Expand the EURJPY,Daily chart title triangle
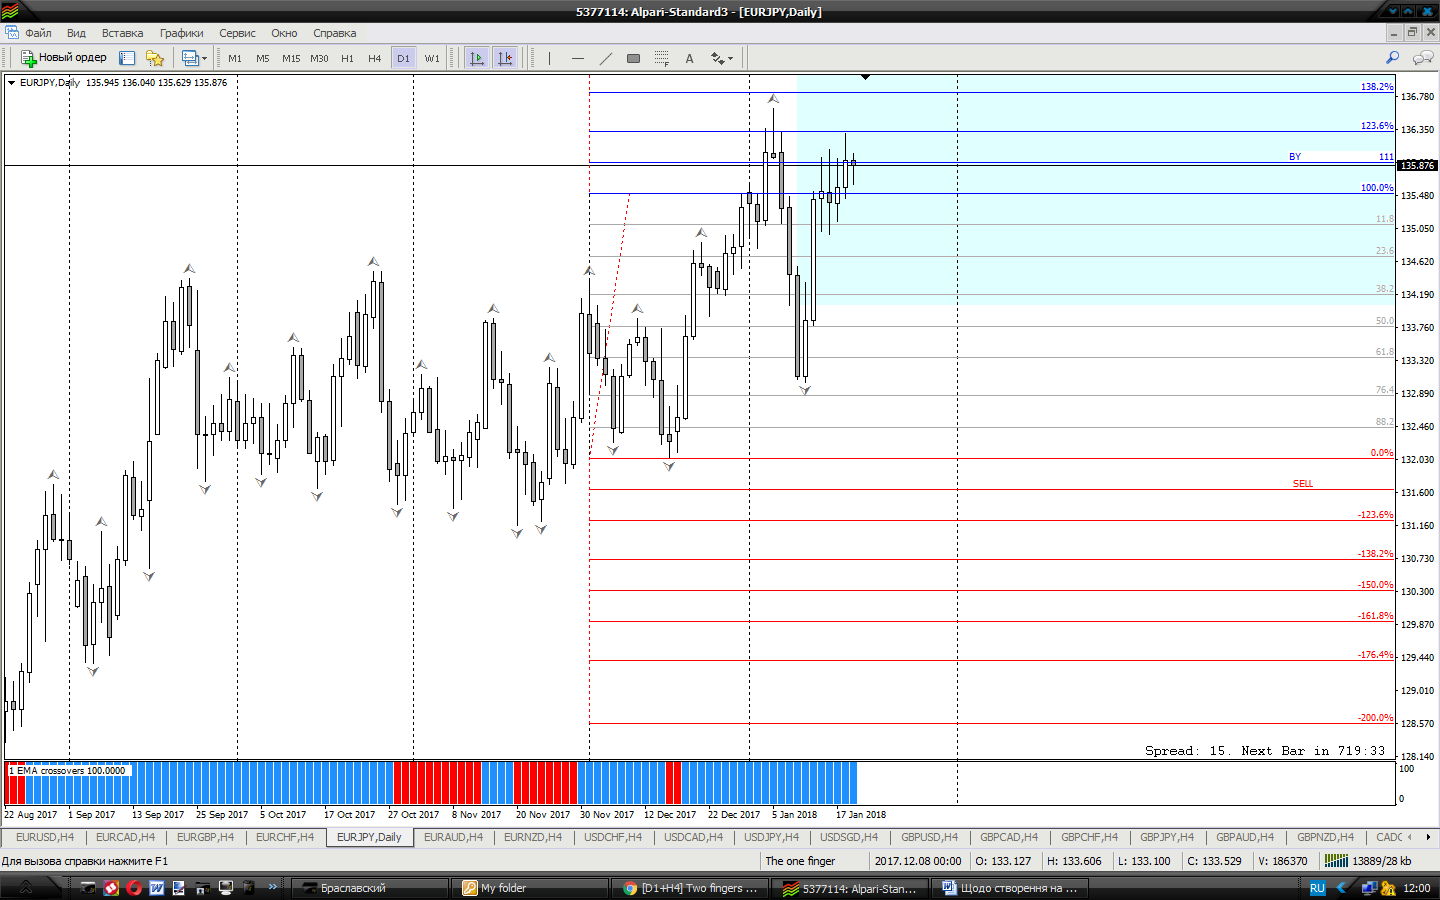Viewport: 1440px width, 900px height. pyautogui.click(x=11, y=83)
